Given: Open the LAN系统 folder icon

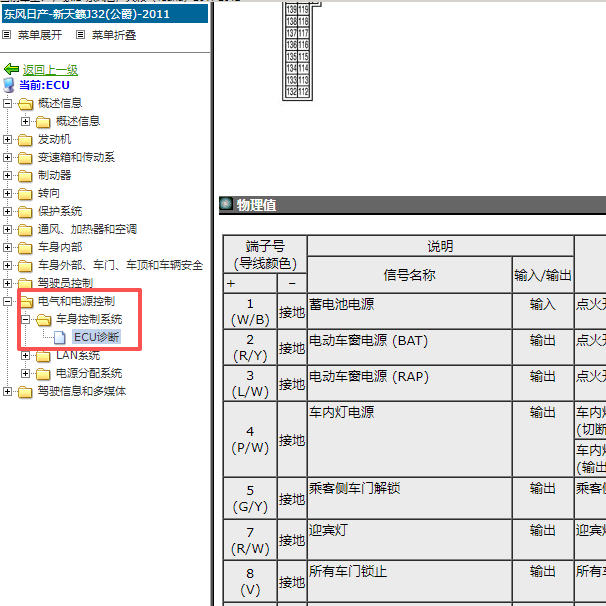Looking at the screenshot, I should pyautogui.click(x=43, y=356).
